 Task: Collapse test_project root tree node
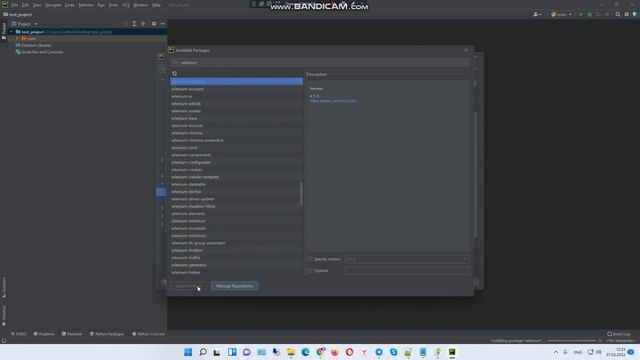11,32
